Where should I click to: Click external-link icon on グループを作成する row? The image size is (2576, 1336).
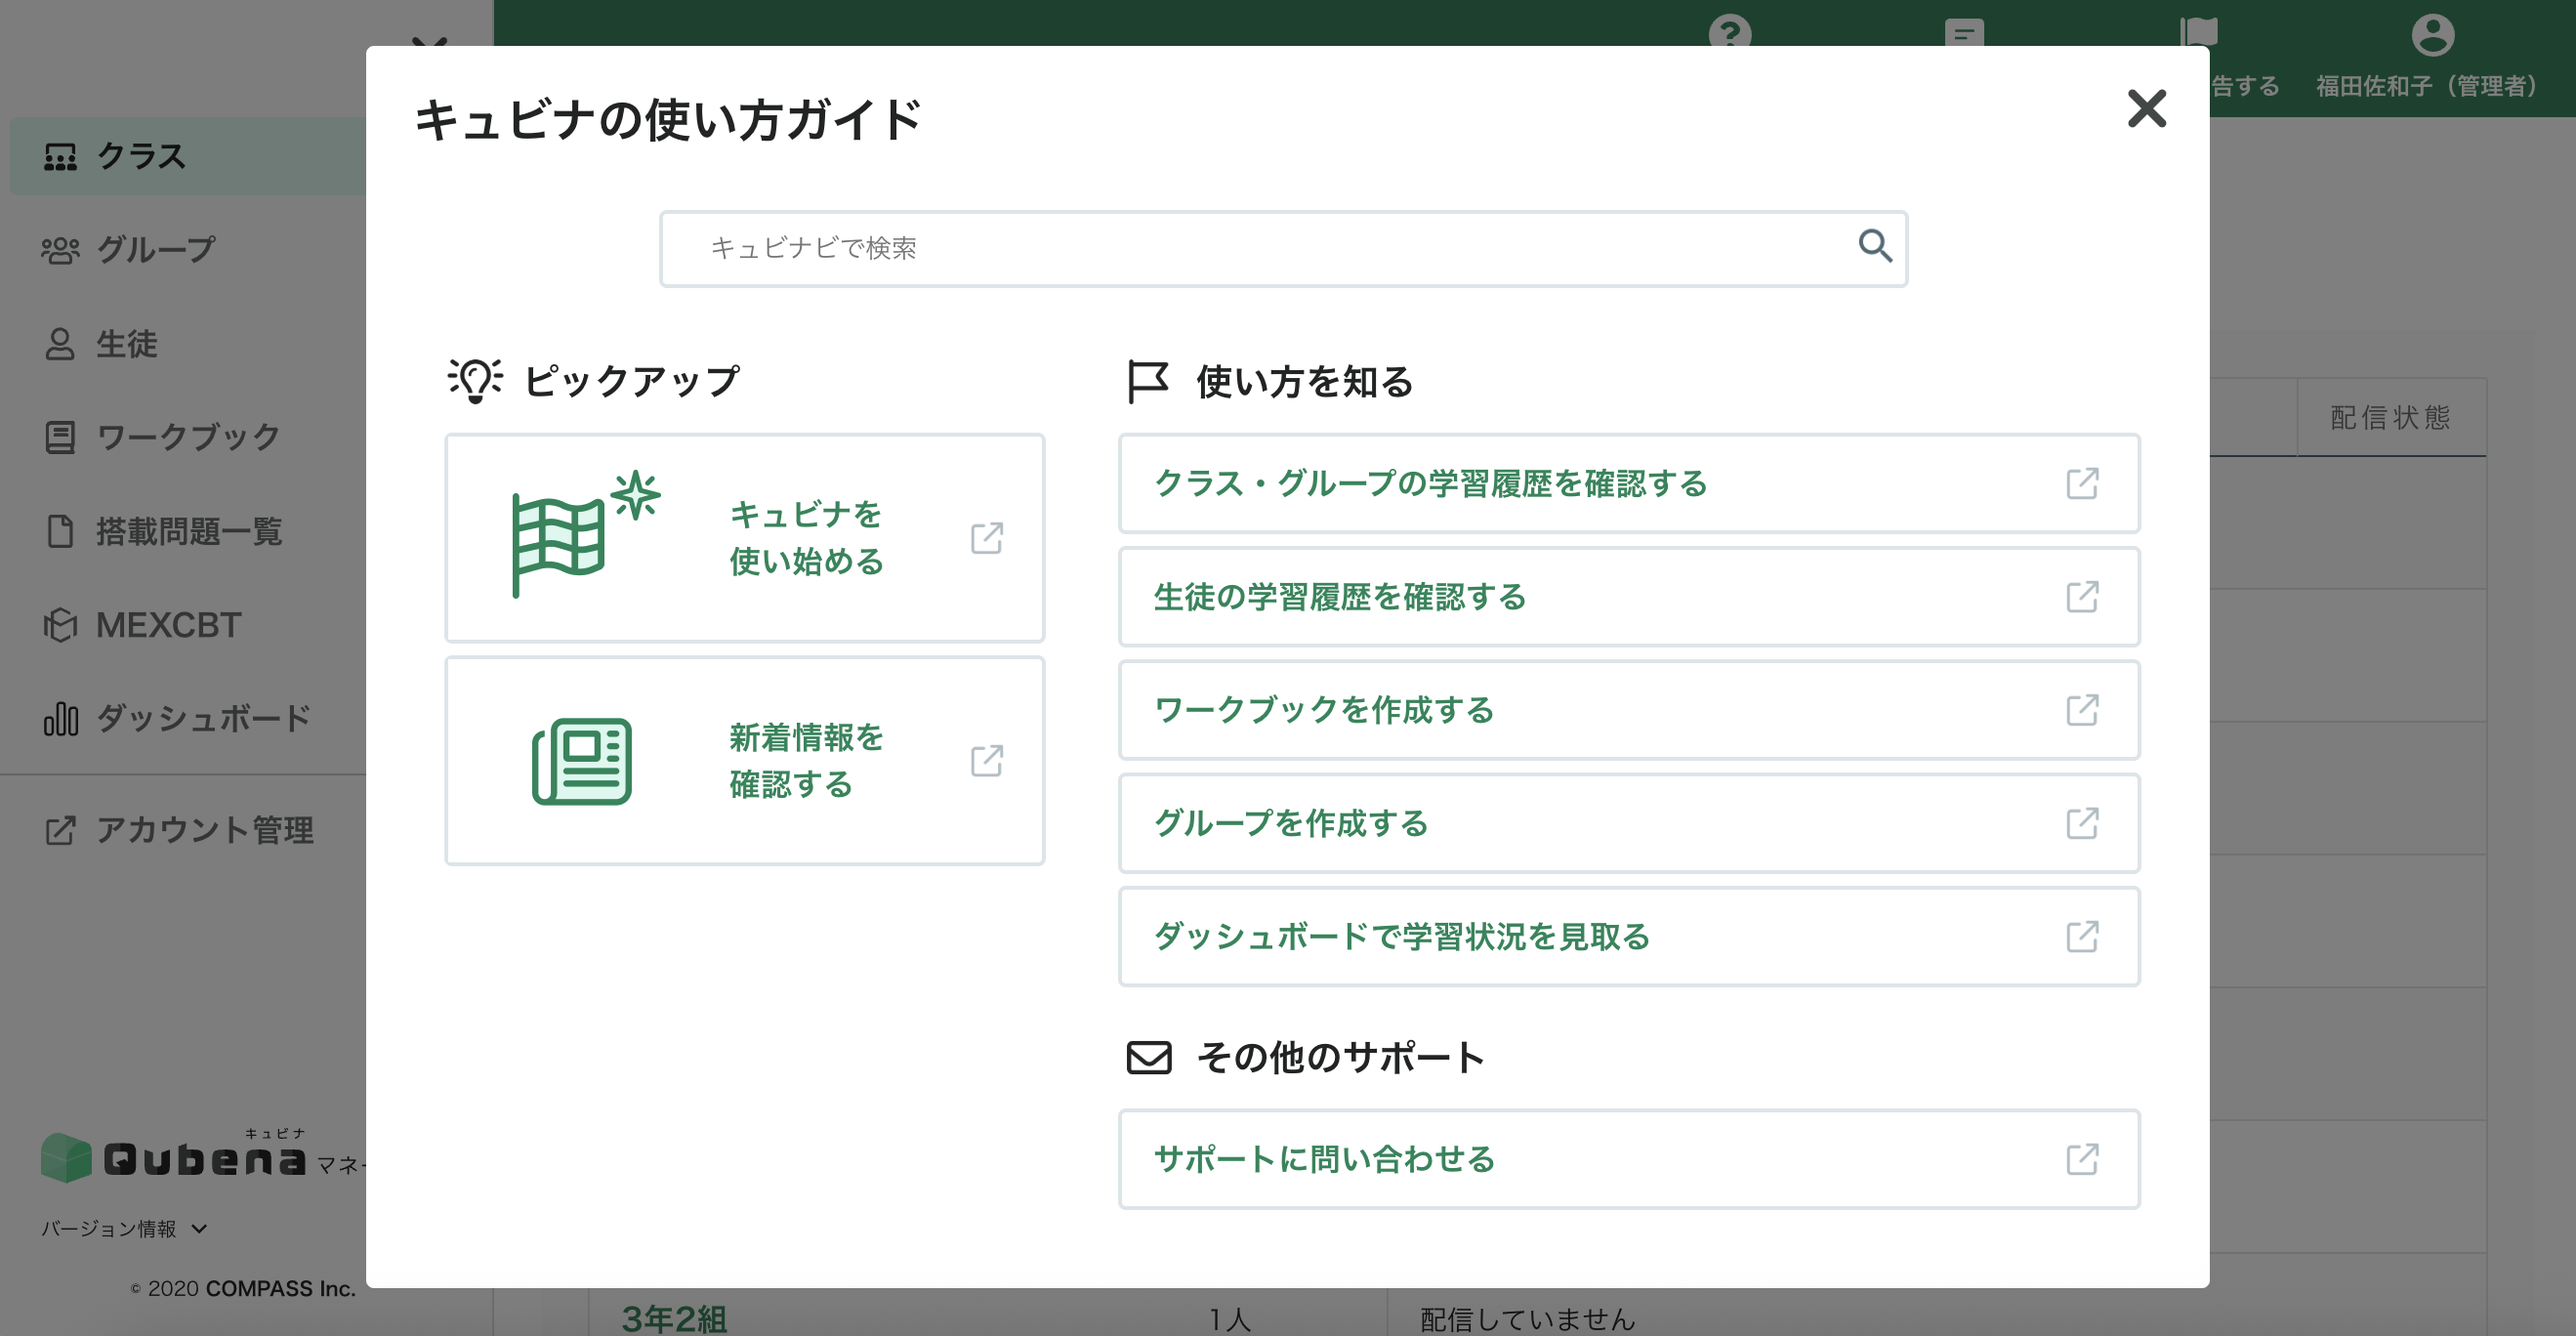[x=2082, y=823]
